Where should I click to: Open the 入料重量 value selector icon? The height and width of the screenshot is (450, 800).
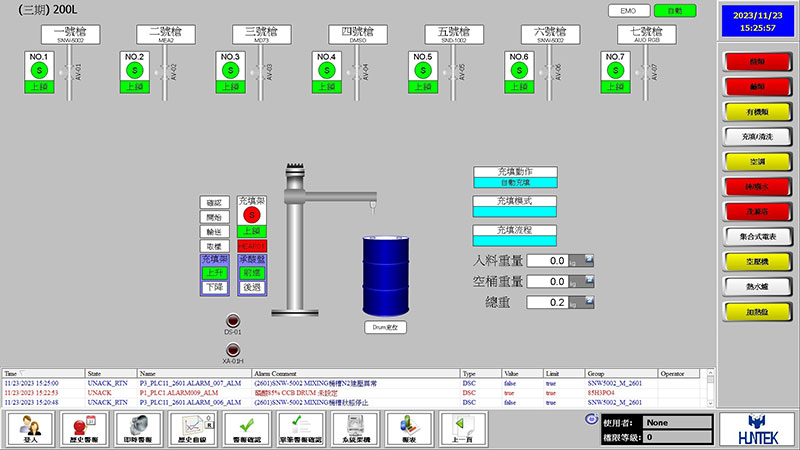589,261
